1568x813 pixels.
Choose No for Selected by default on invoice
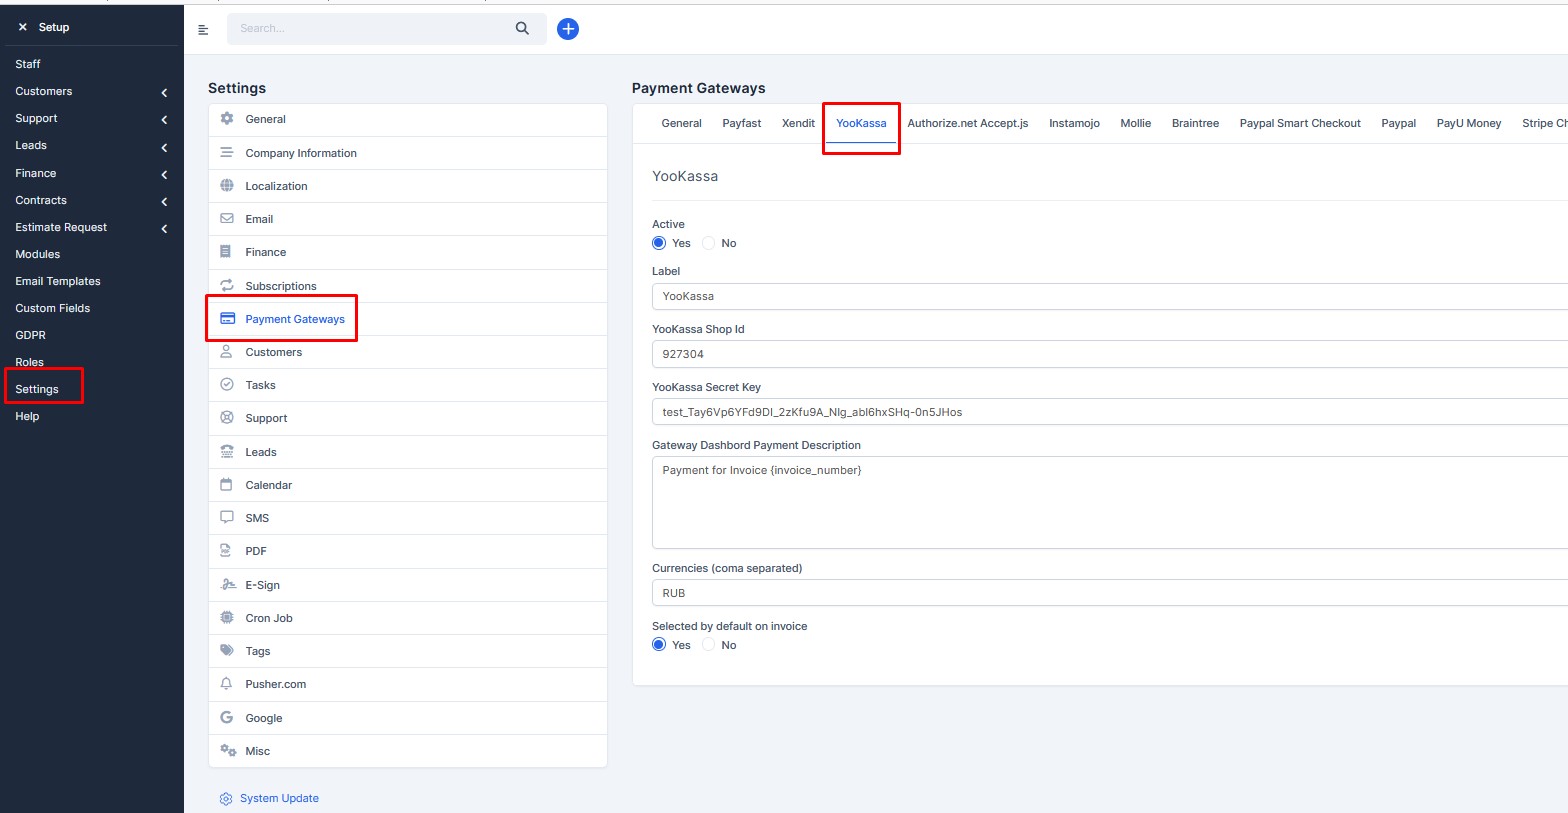(x=709, y=645)
